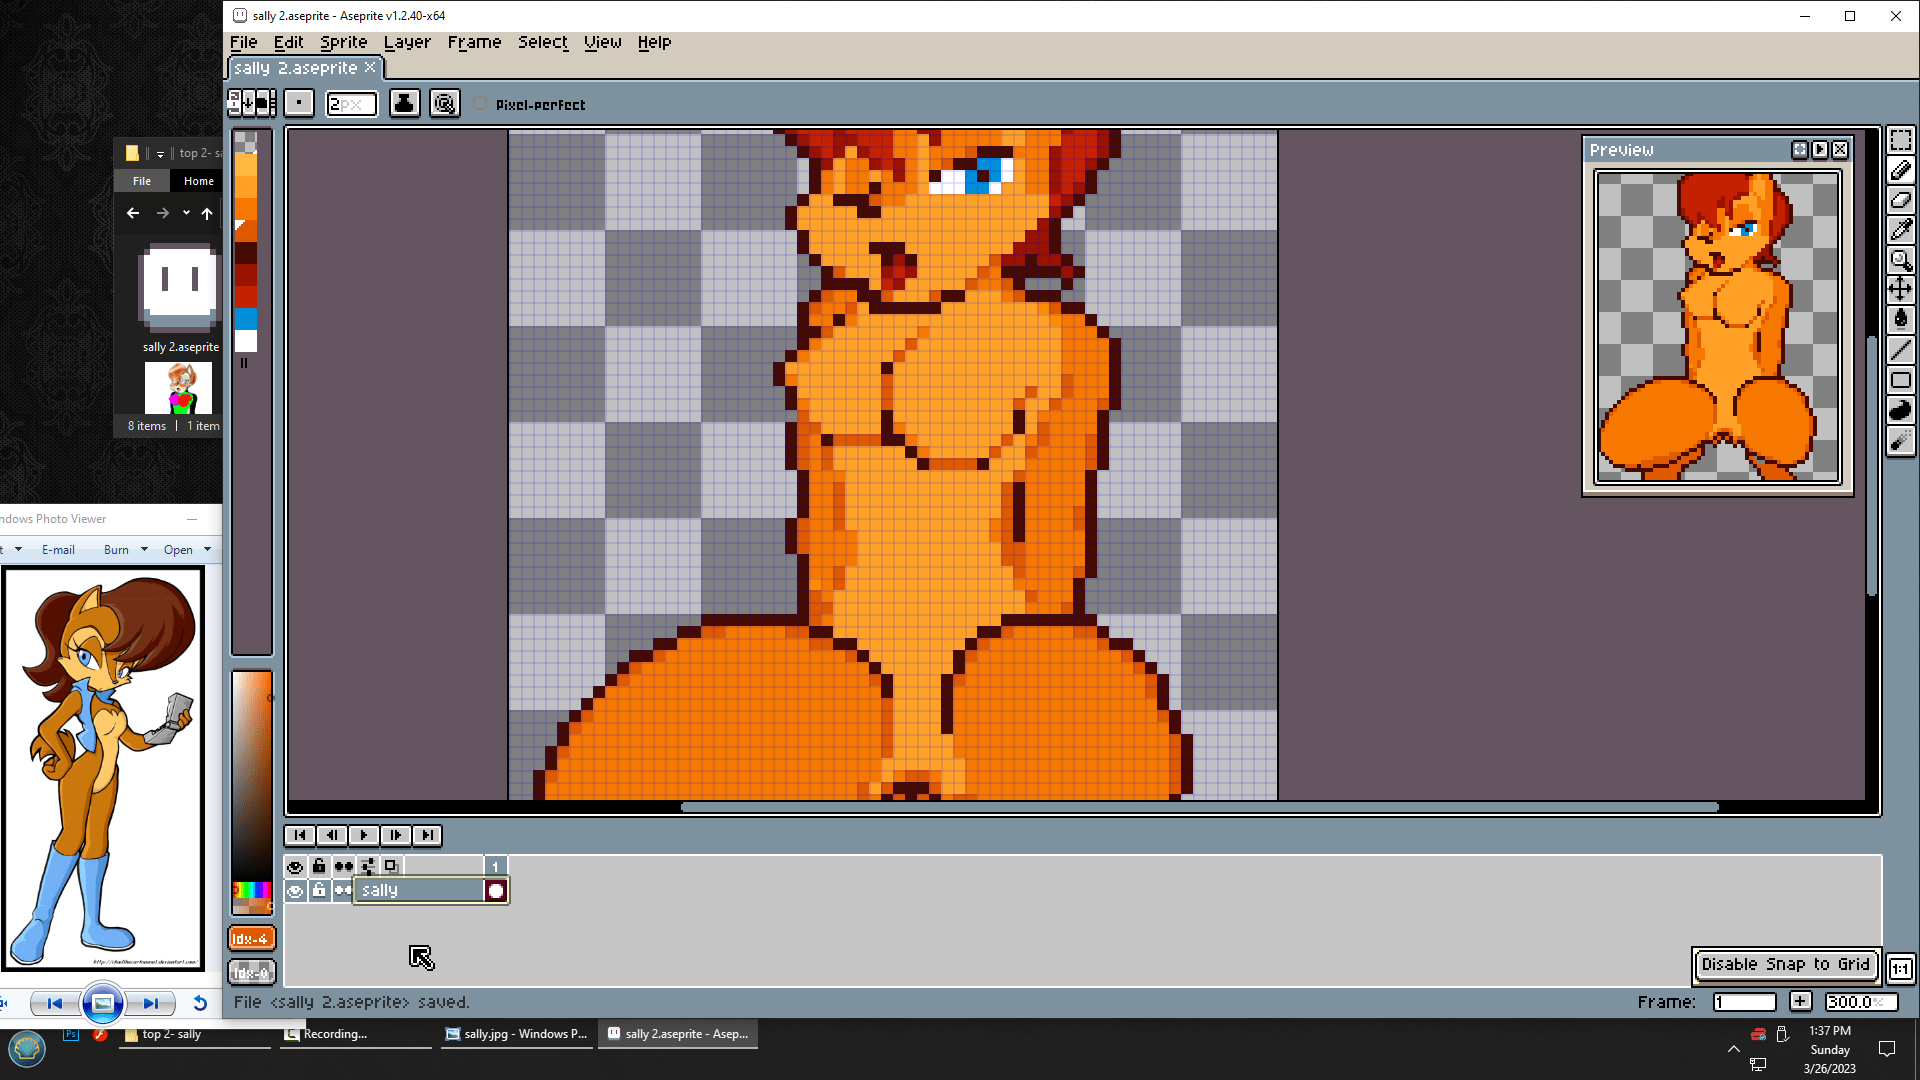Select the Eraser tool

tap(1900, 200)
